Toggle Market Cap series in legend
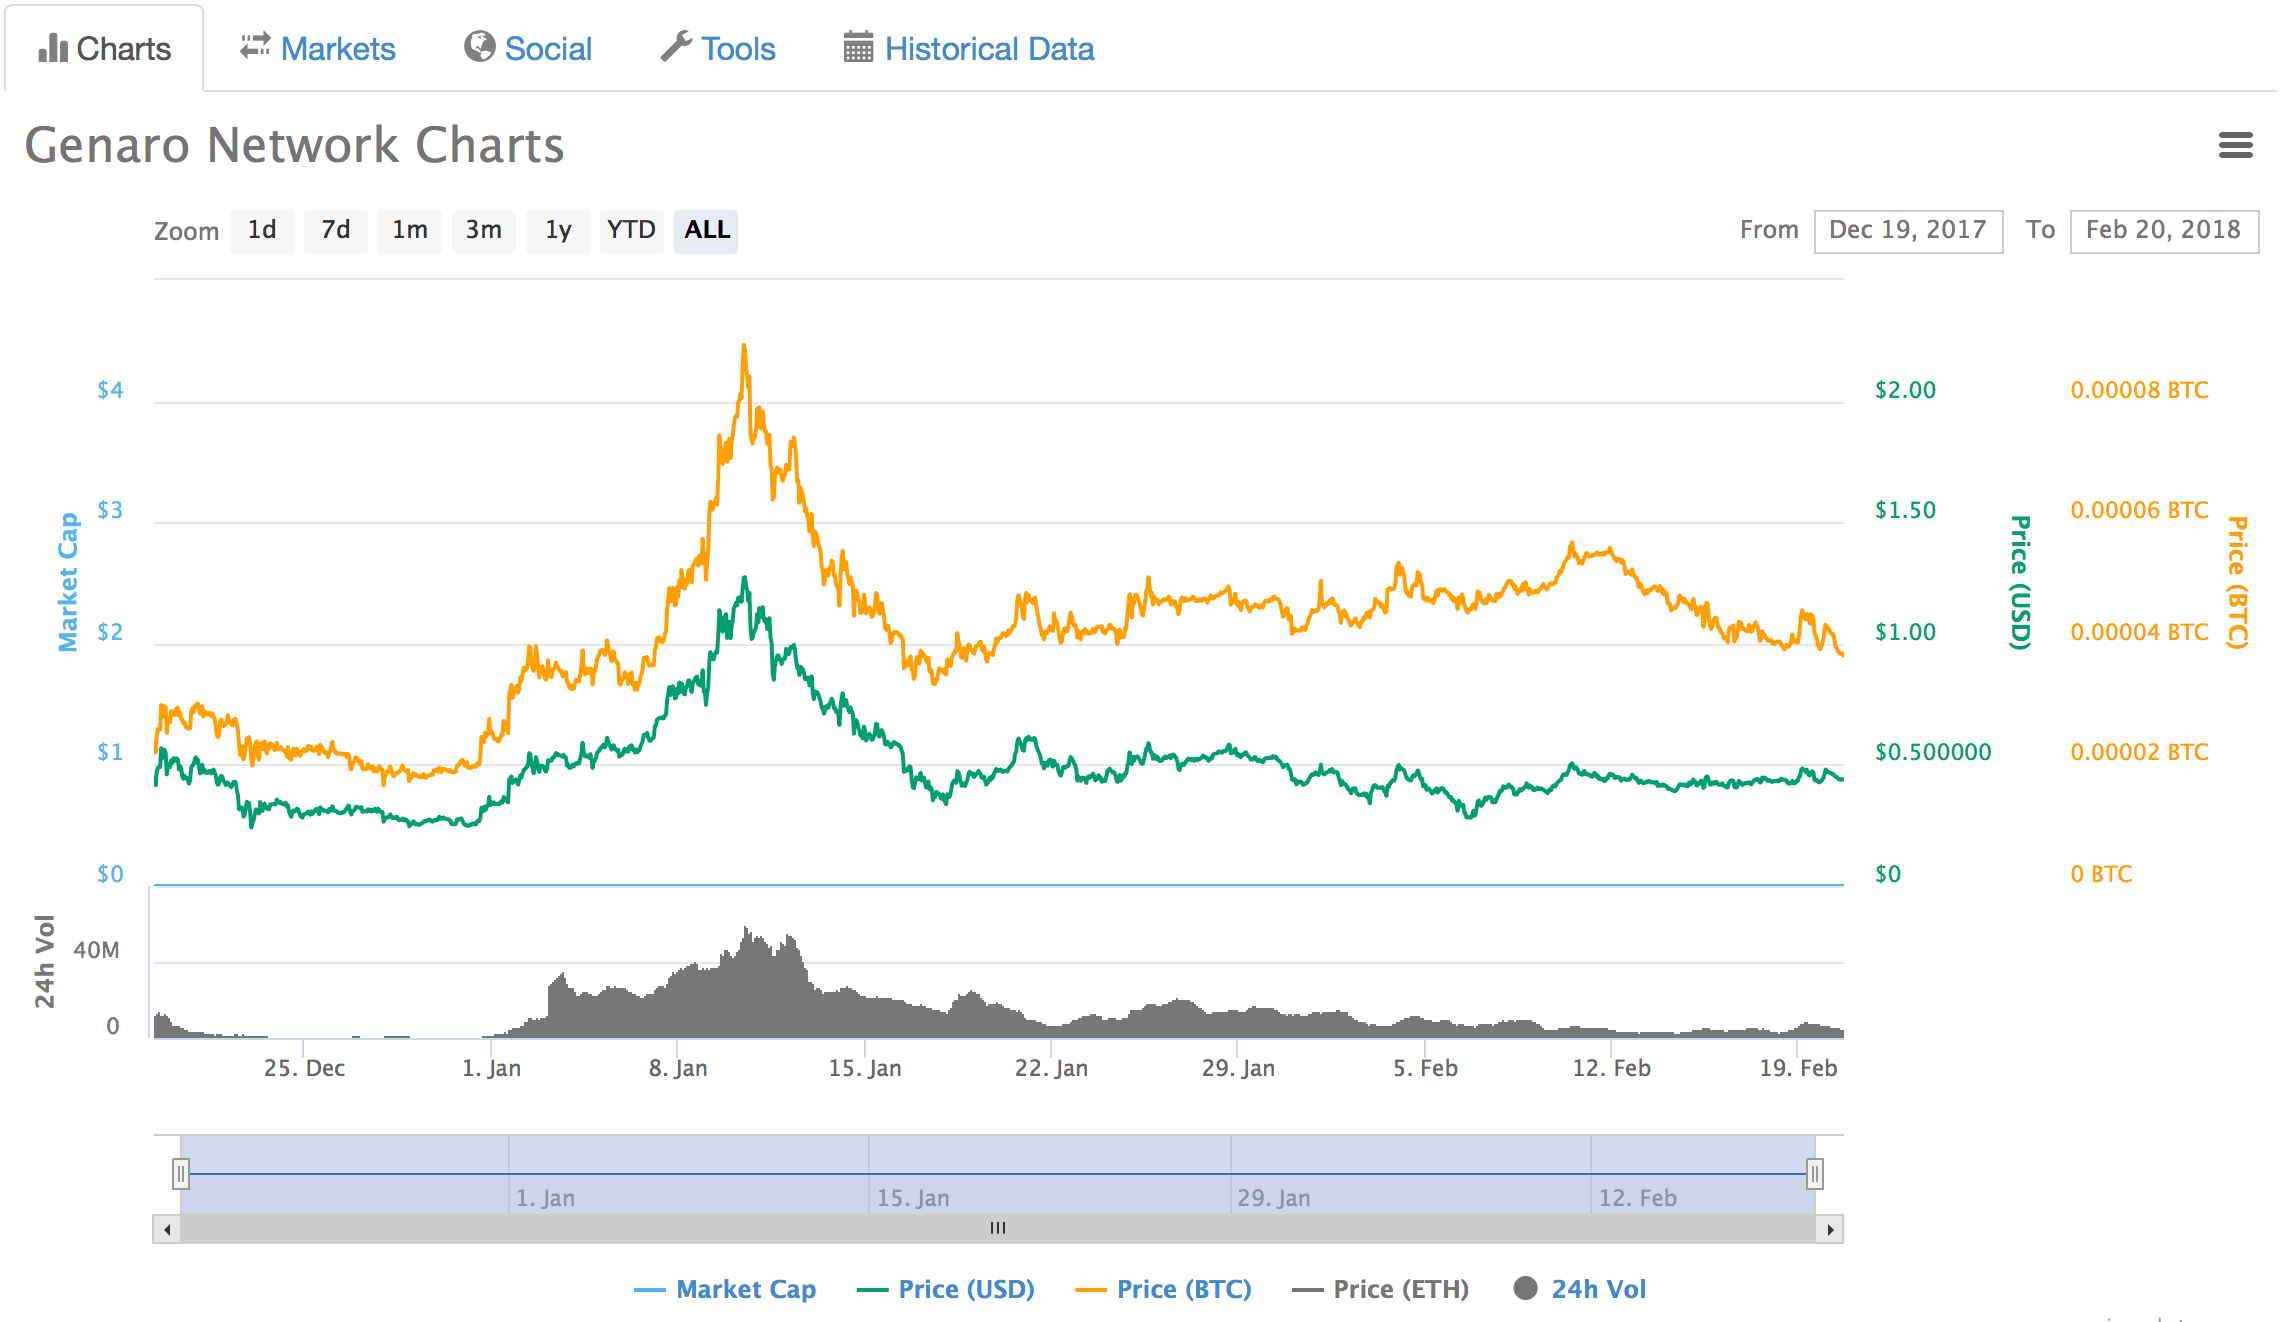This screenshot has height=1322, width=2286. tap(725, 1290)
